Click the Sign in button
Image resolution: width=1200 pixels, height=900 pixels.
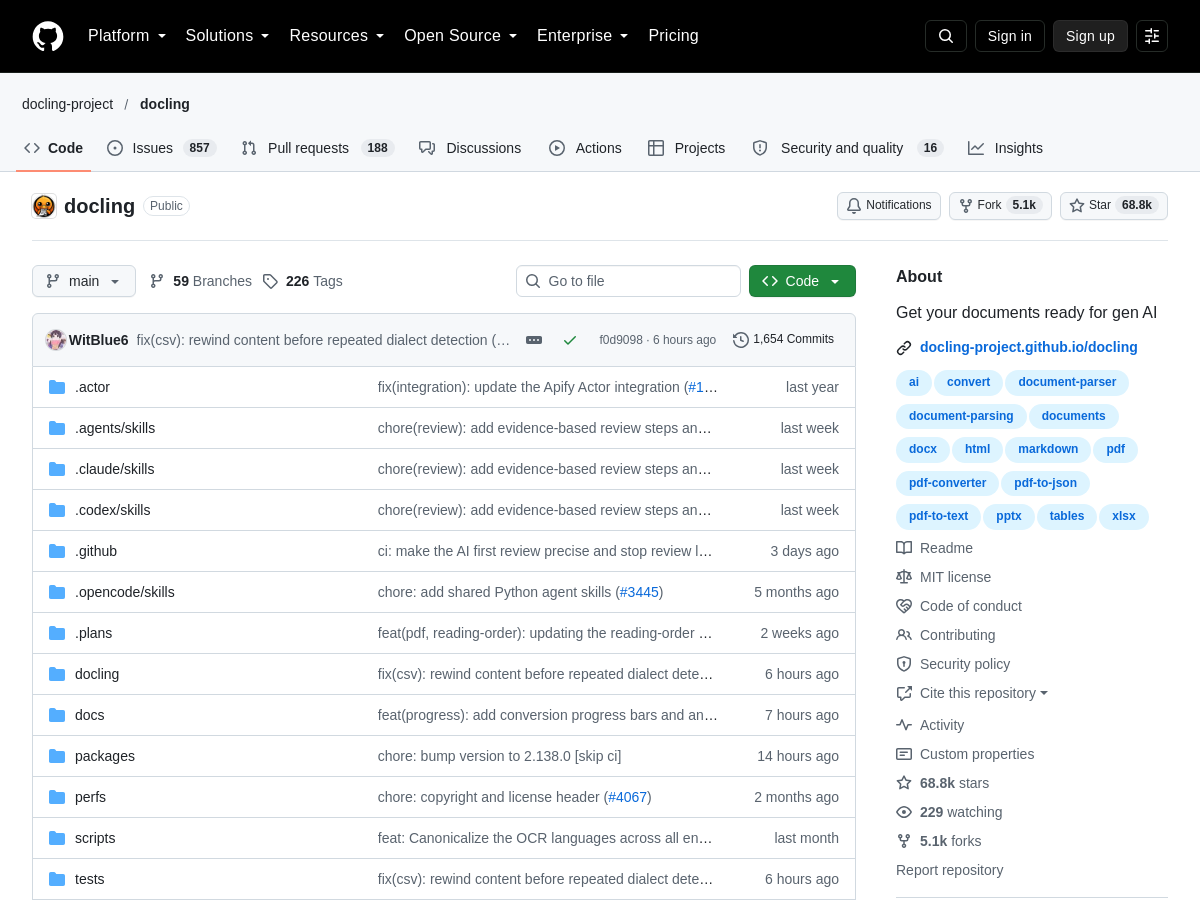coord(1010,36)
